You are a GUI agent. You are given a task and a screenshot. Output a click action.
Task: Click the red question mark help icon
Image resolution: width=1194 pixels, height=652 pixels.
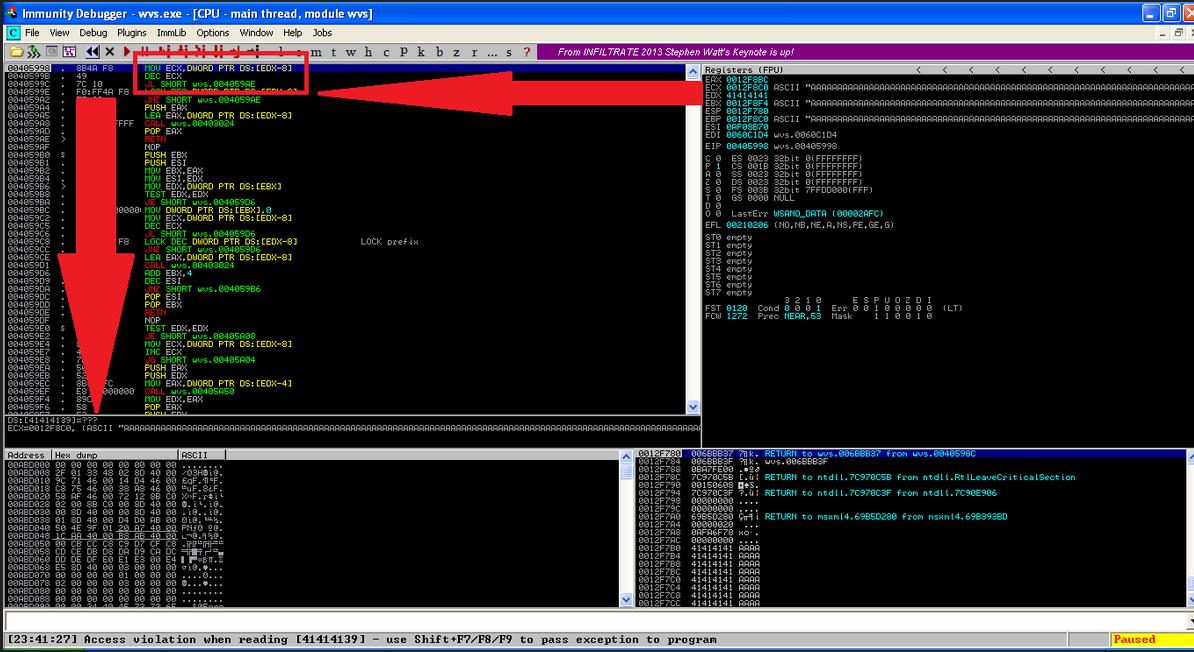(525, 52)
